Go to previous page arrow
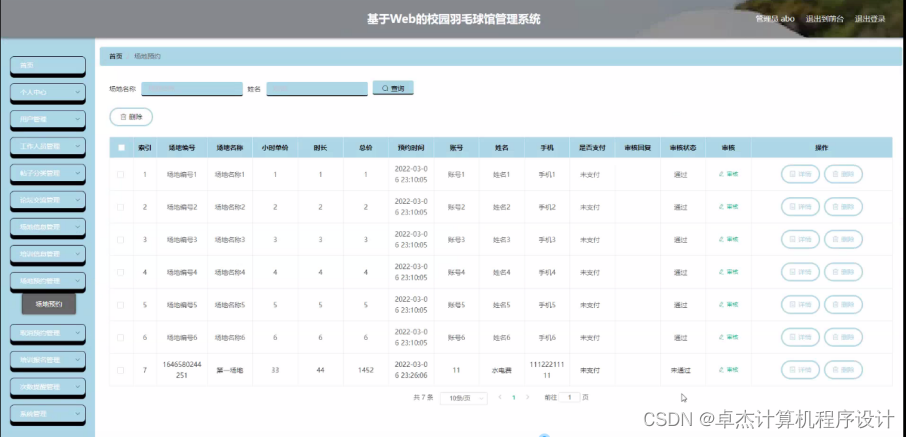 pyautogui.click(x=500, y=397)
